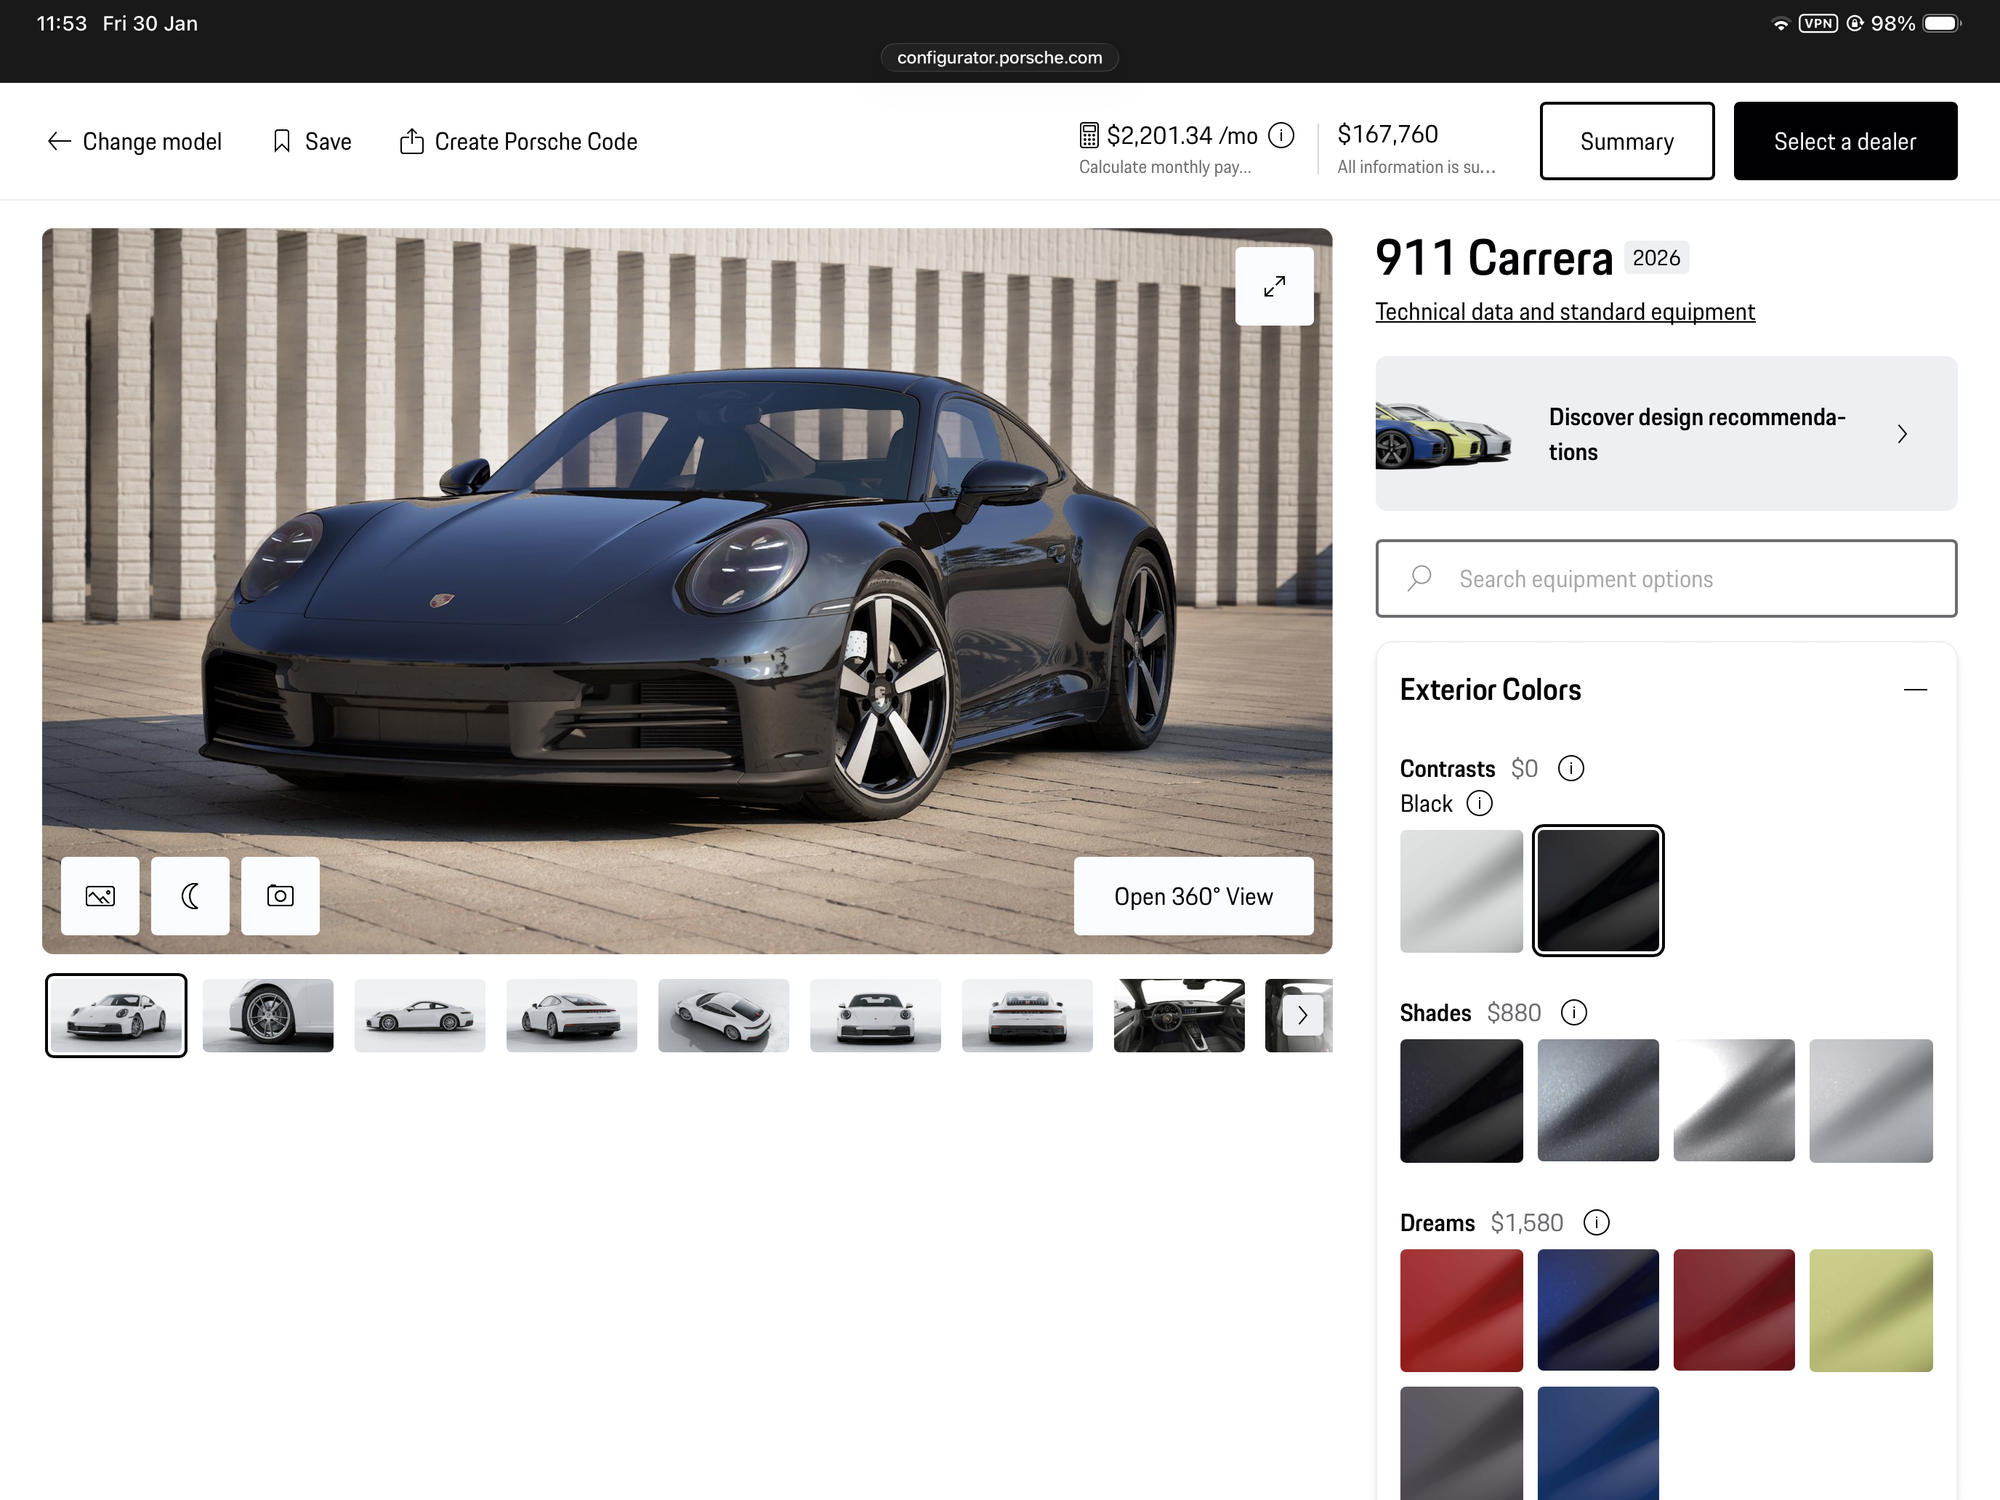Viewport: 2000px width, 1500px height.
Task: Open the Technical data and standard equipment link
Action: click(1564, 312)
